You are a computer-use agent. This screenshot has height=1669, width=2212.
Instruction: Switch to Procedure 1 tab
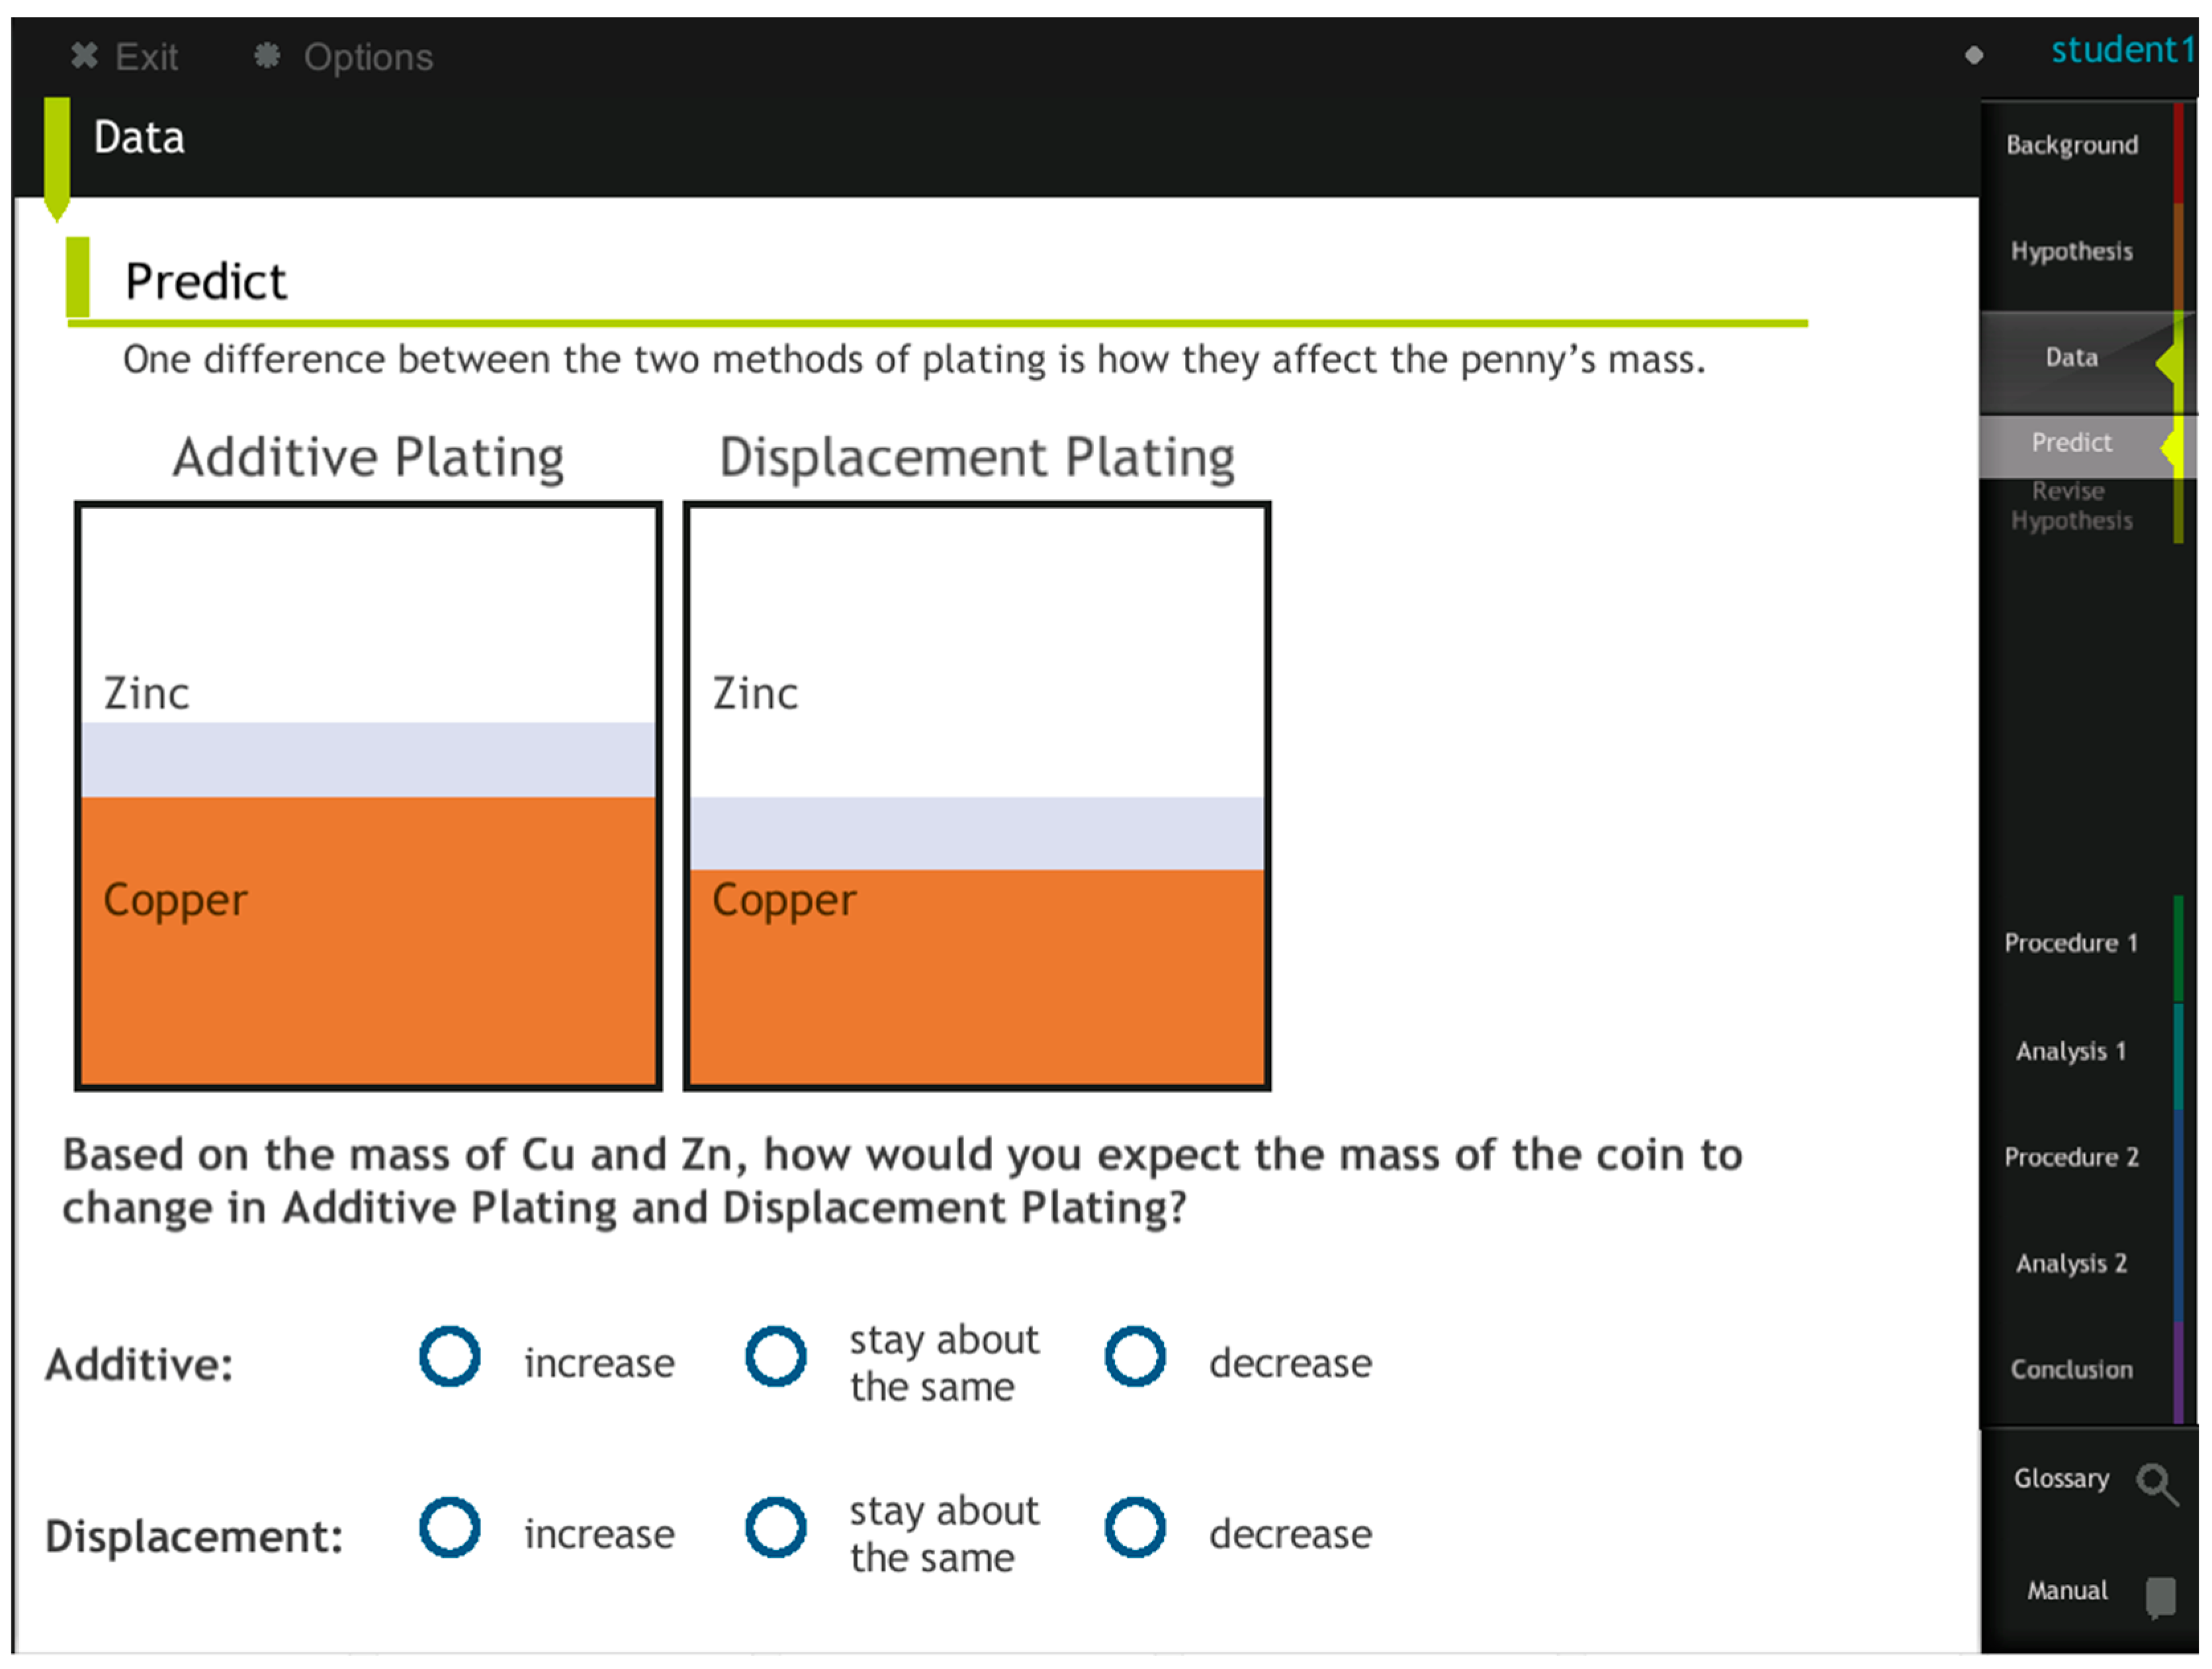2071,944
